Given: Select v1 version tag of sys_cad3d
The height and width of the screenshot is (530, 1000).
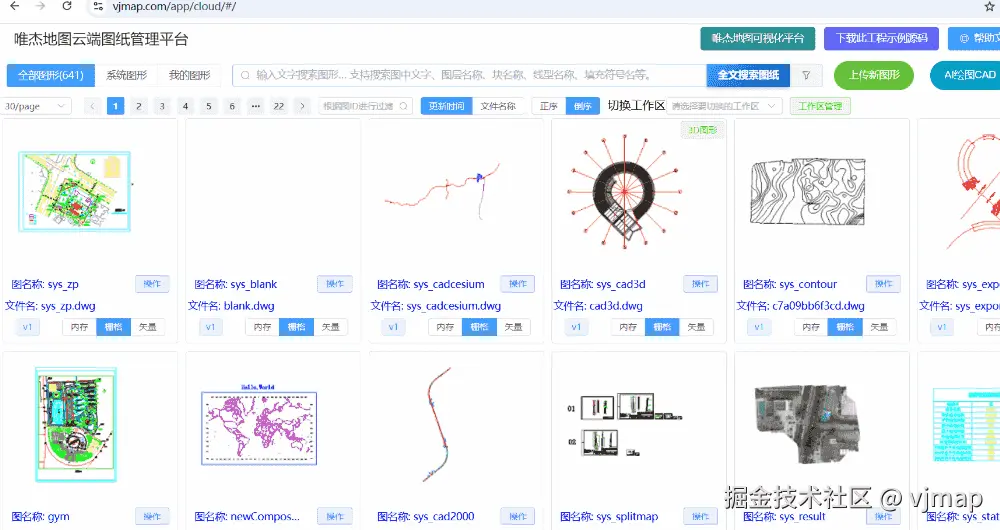Looking at the screenshot, I should 576,327.
